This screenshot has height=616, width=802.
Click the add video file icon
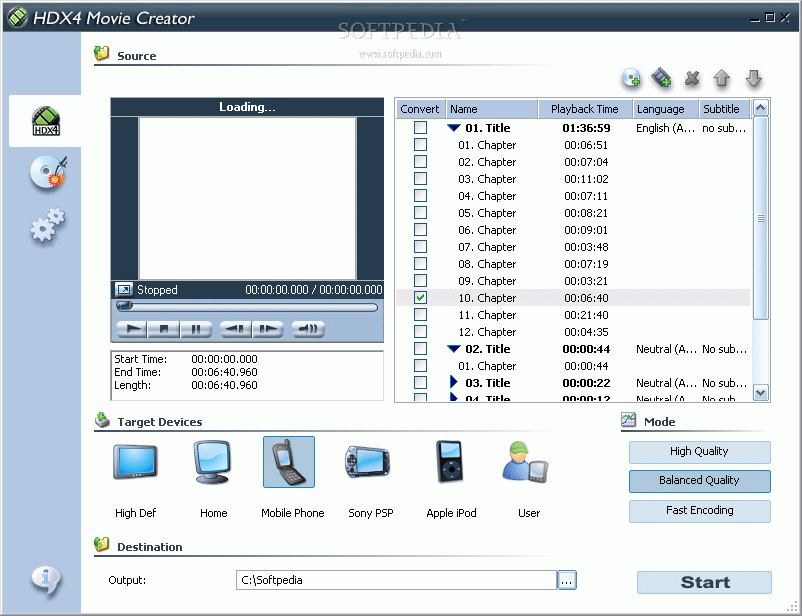(661, 78)
